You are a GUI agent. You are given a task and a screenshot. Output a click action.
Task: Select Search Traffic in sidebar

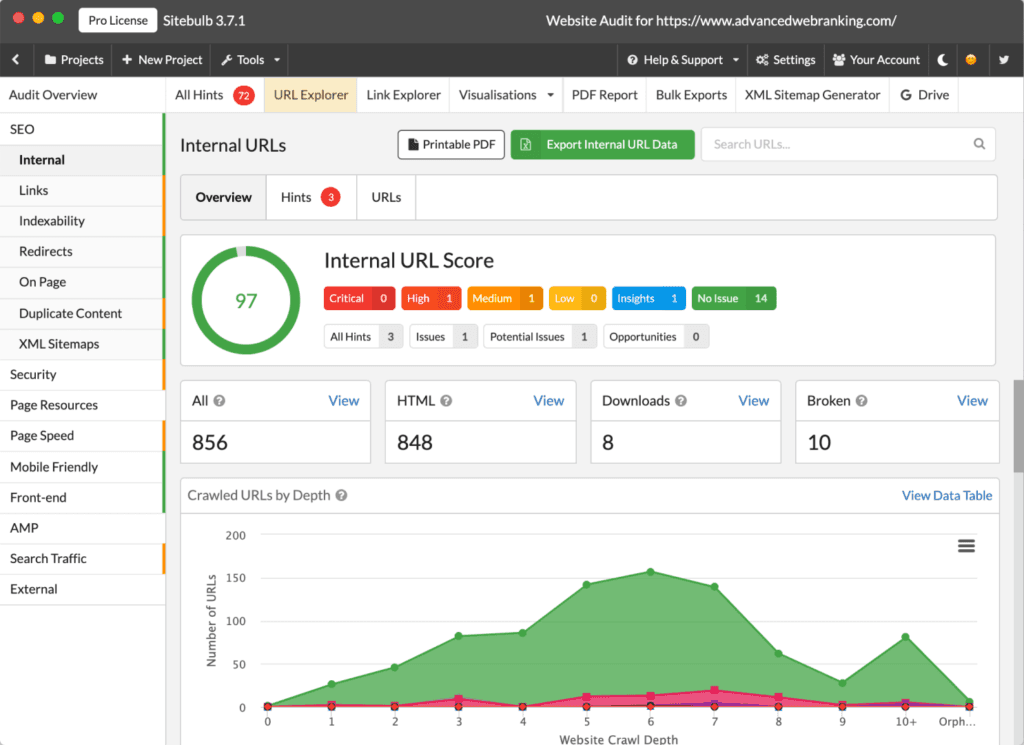[x=82, y=559]
